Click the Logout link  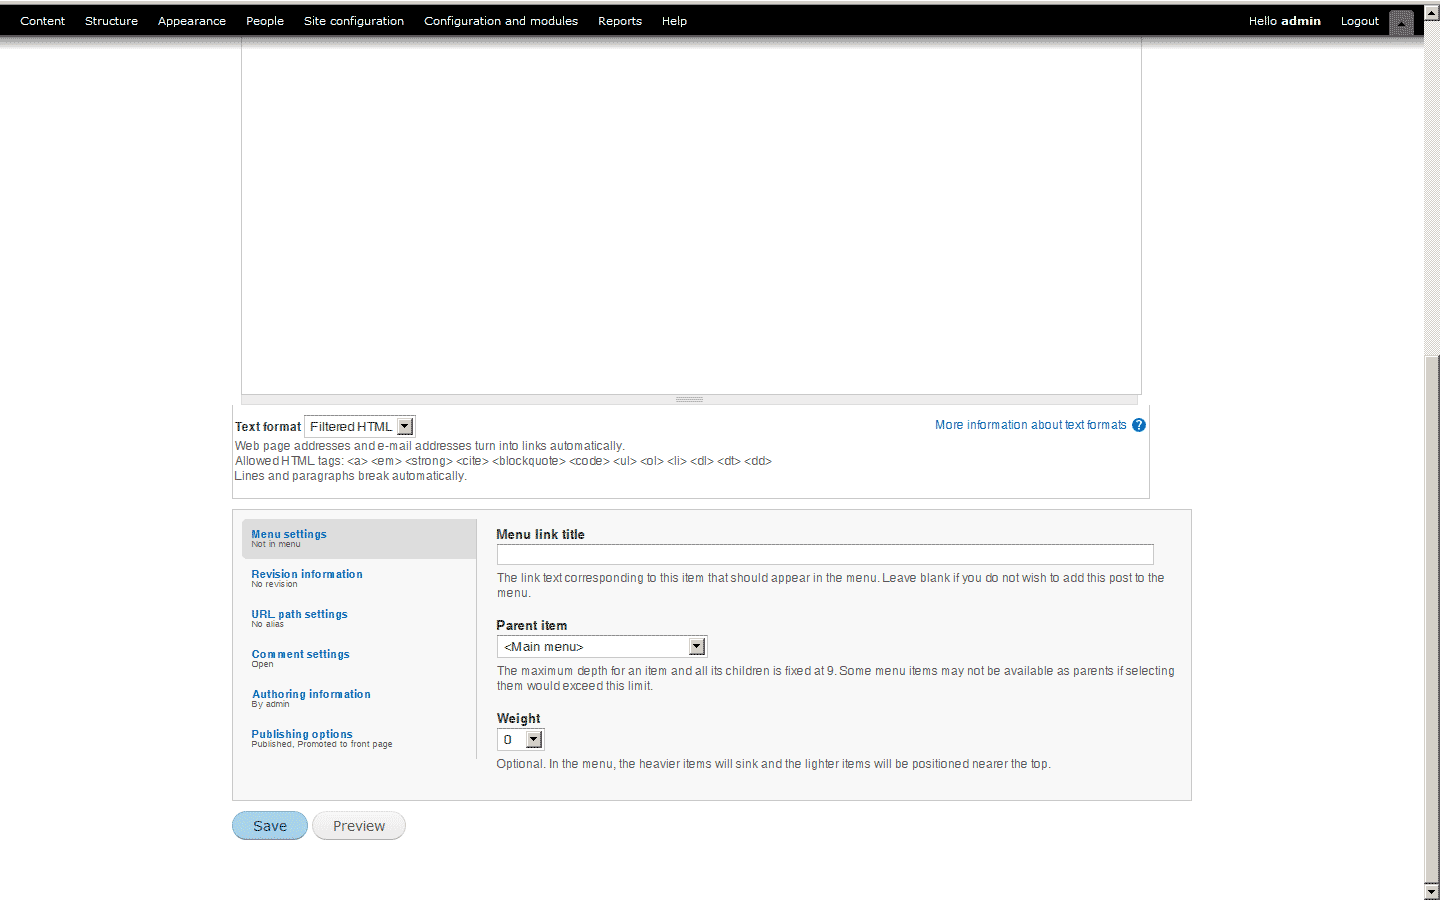[1360, 21]
